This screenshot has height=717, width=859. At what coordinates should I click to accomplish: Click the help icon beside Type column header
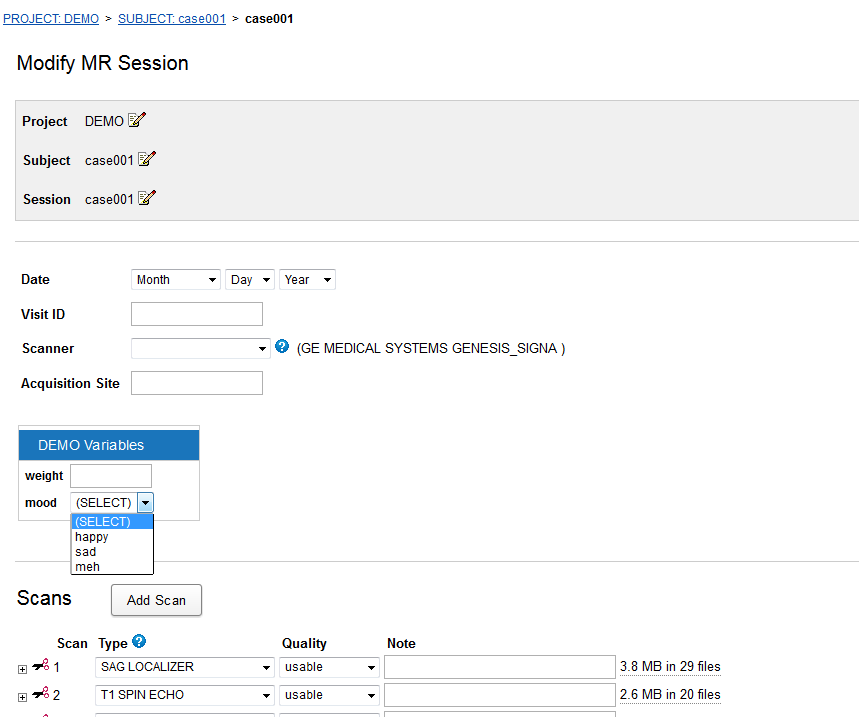tap(139, 642)
